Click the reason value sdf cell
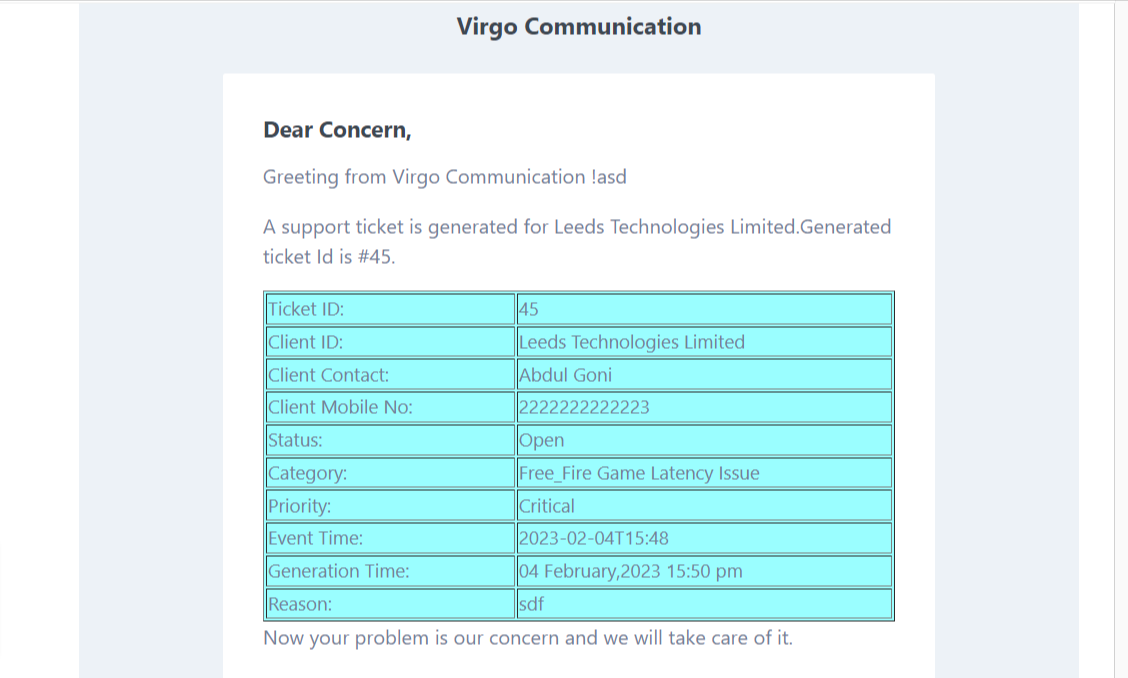This screenshot has height=678, width=1128. coord(704,604)
